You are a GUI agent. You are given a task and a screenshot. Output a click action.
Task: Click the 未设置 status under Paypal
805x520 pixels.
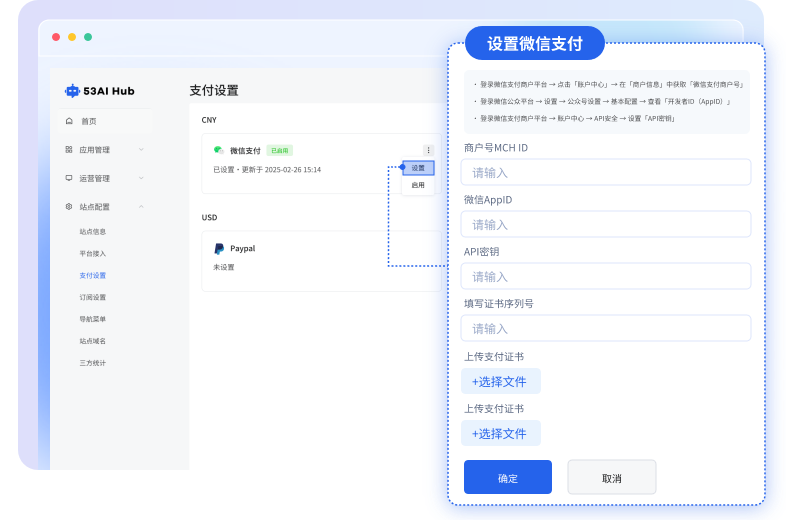tap(224, 267)
